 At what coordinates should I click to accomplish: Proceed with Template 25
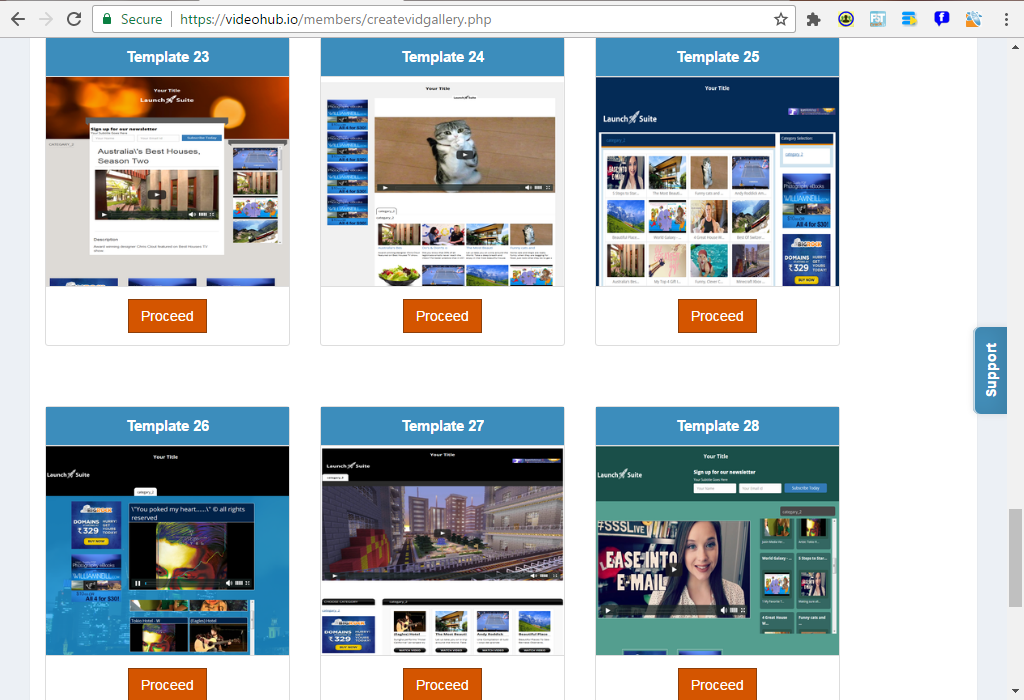(717, 315)
